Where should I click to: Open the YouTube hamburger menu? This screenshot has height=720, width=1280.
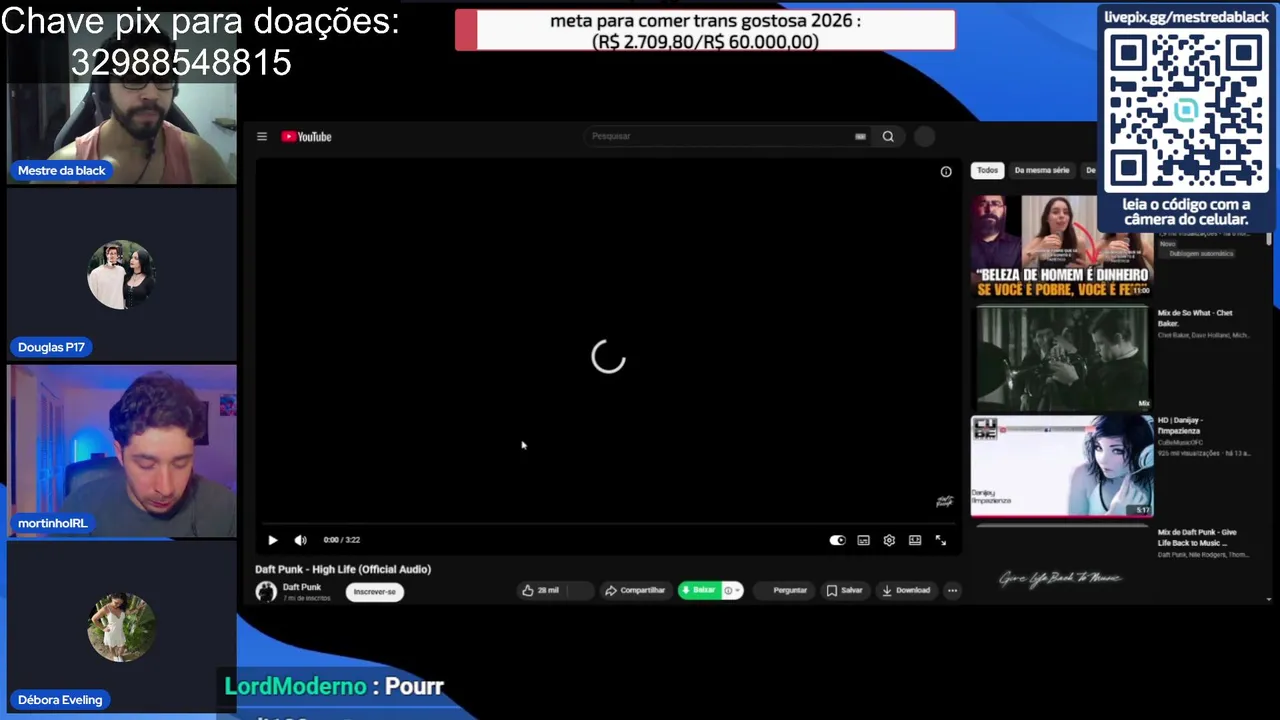click(x=262, y=137)
